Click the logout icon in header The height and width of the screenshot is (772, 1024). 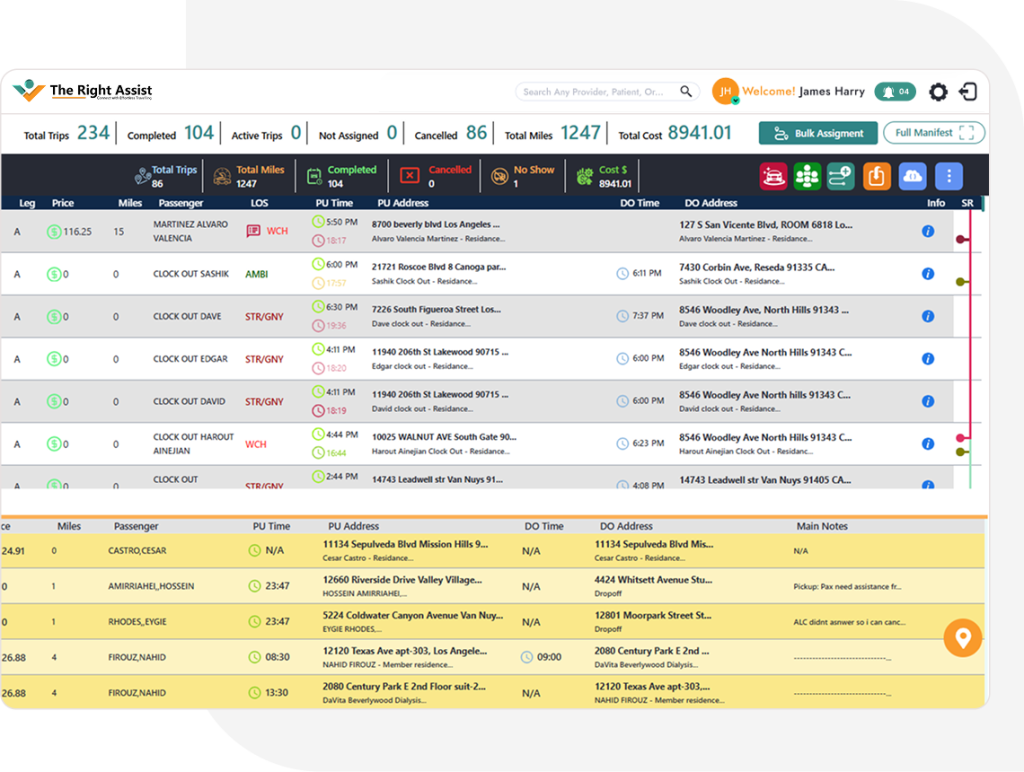coord(968,92)
